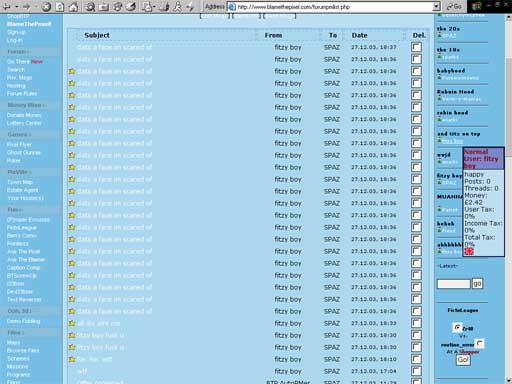
Task: Click the Stop loading toolbar icon
Action: (46, 7)
